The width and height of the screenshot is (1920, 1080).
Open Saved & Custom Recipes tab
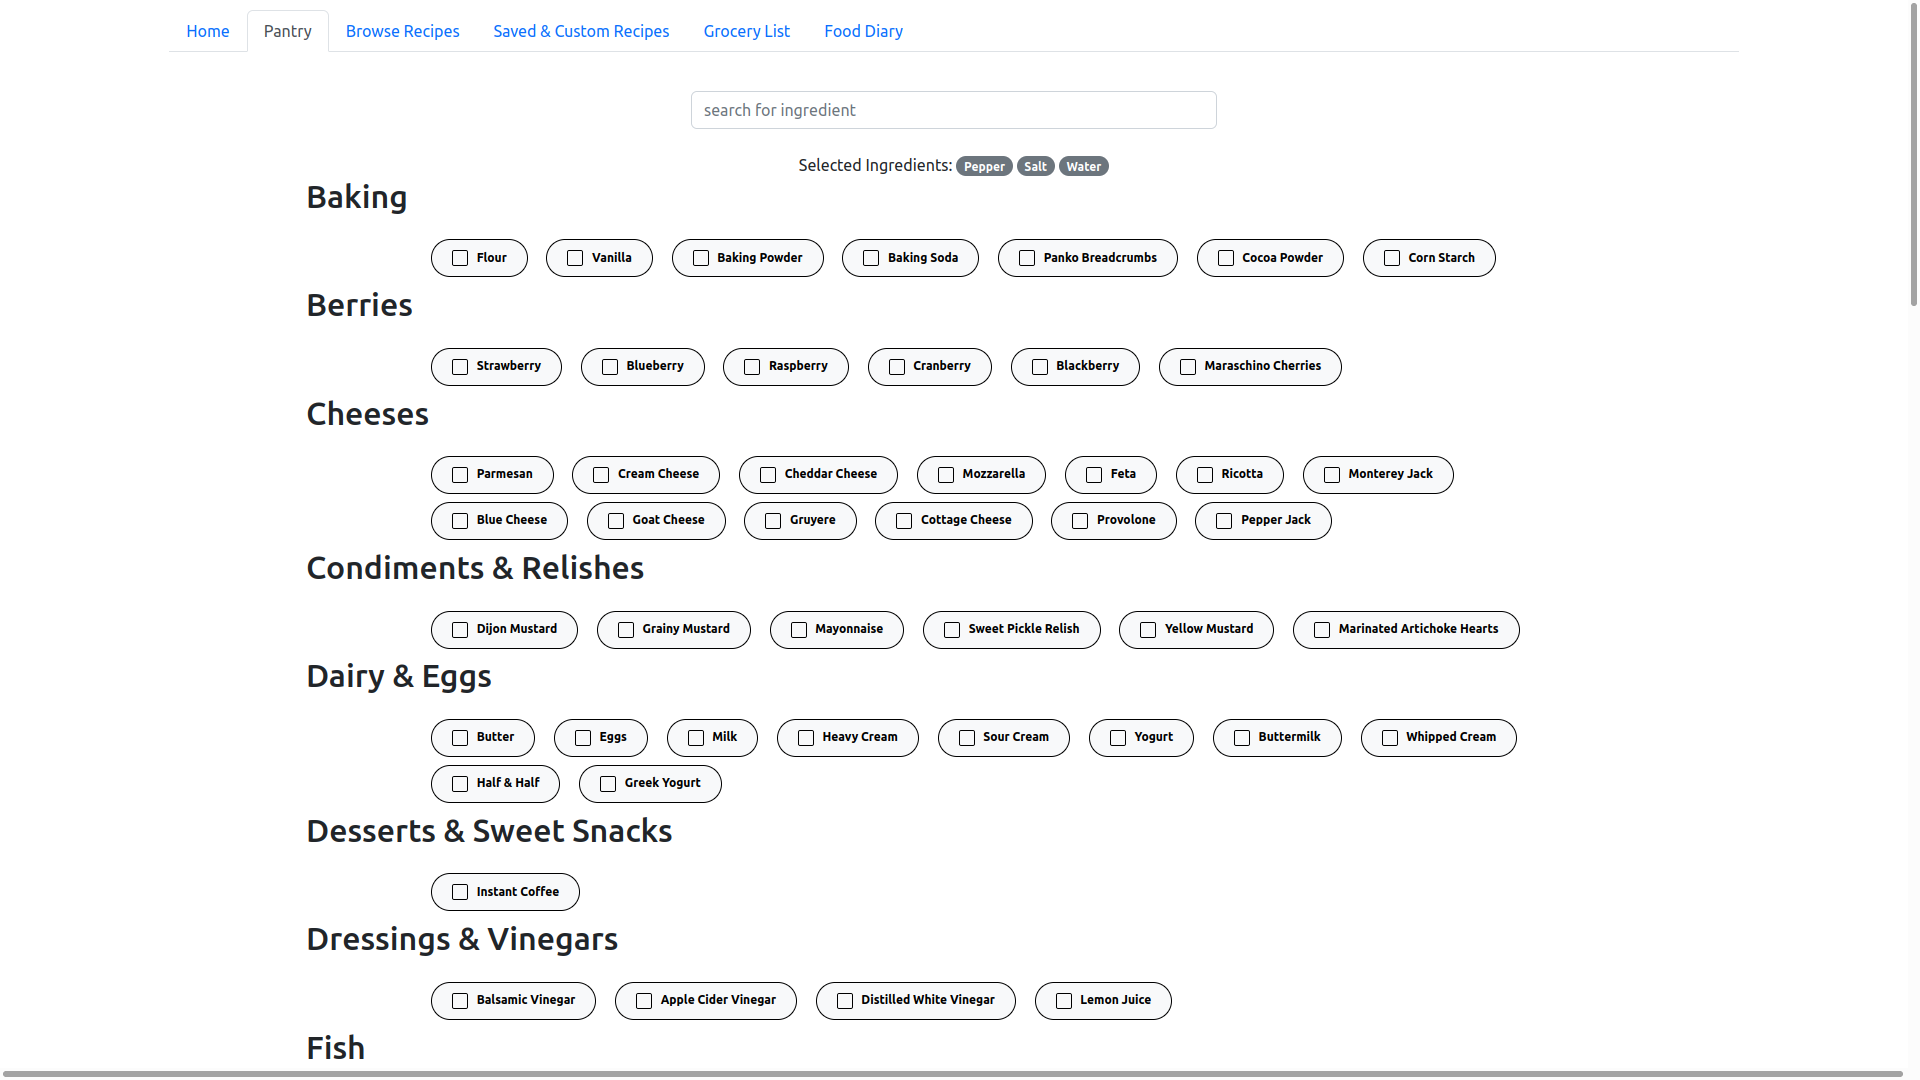(x=581, y=31)
